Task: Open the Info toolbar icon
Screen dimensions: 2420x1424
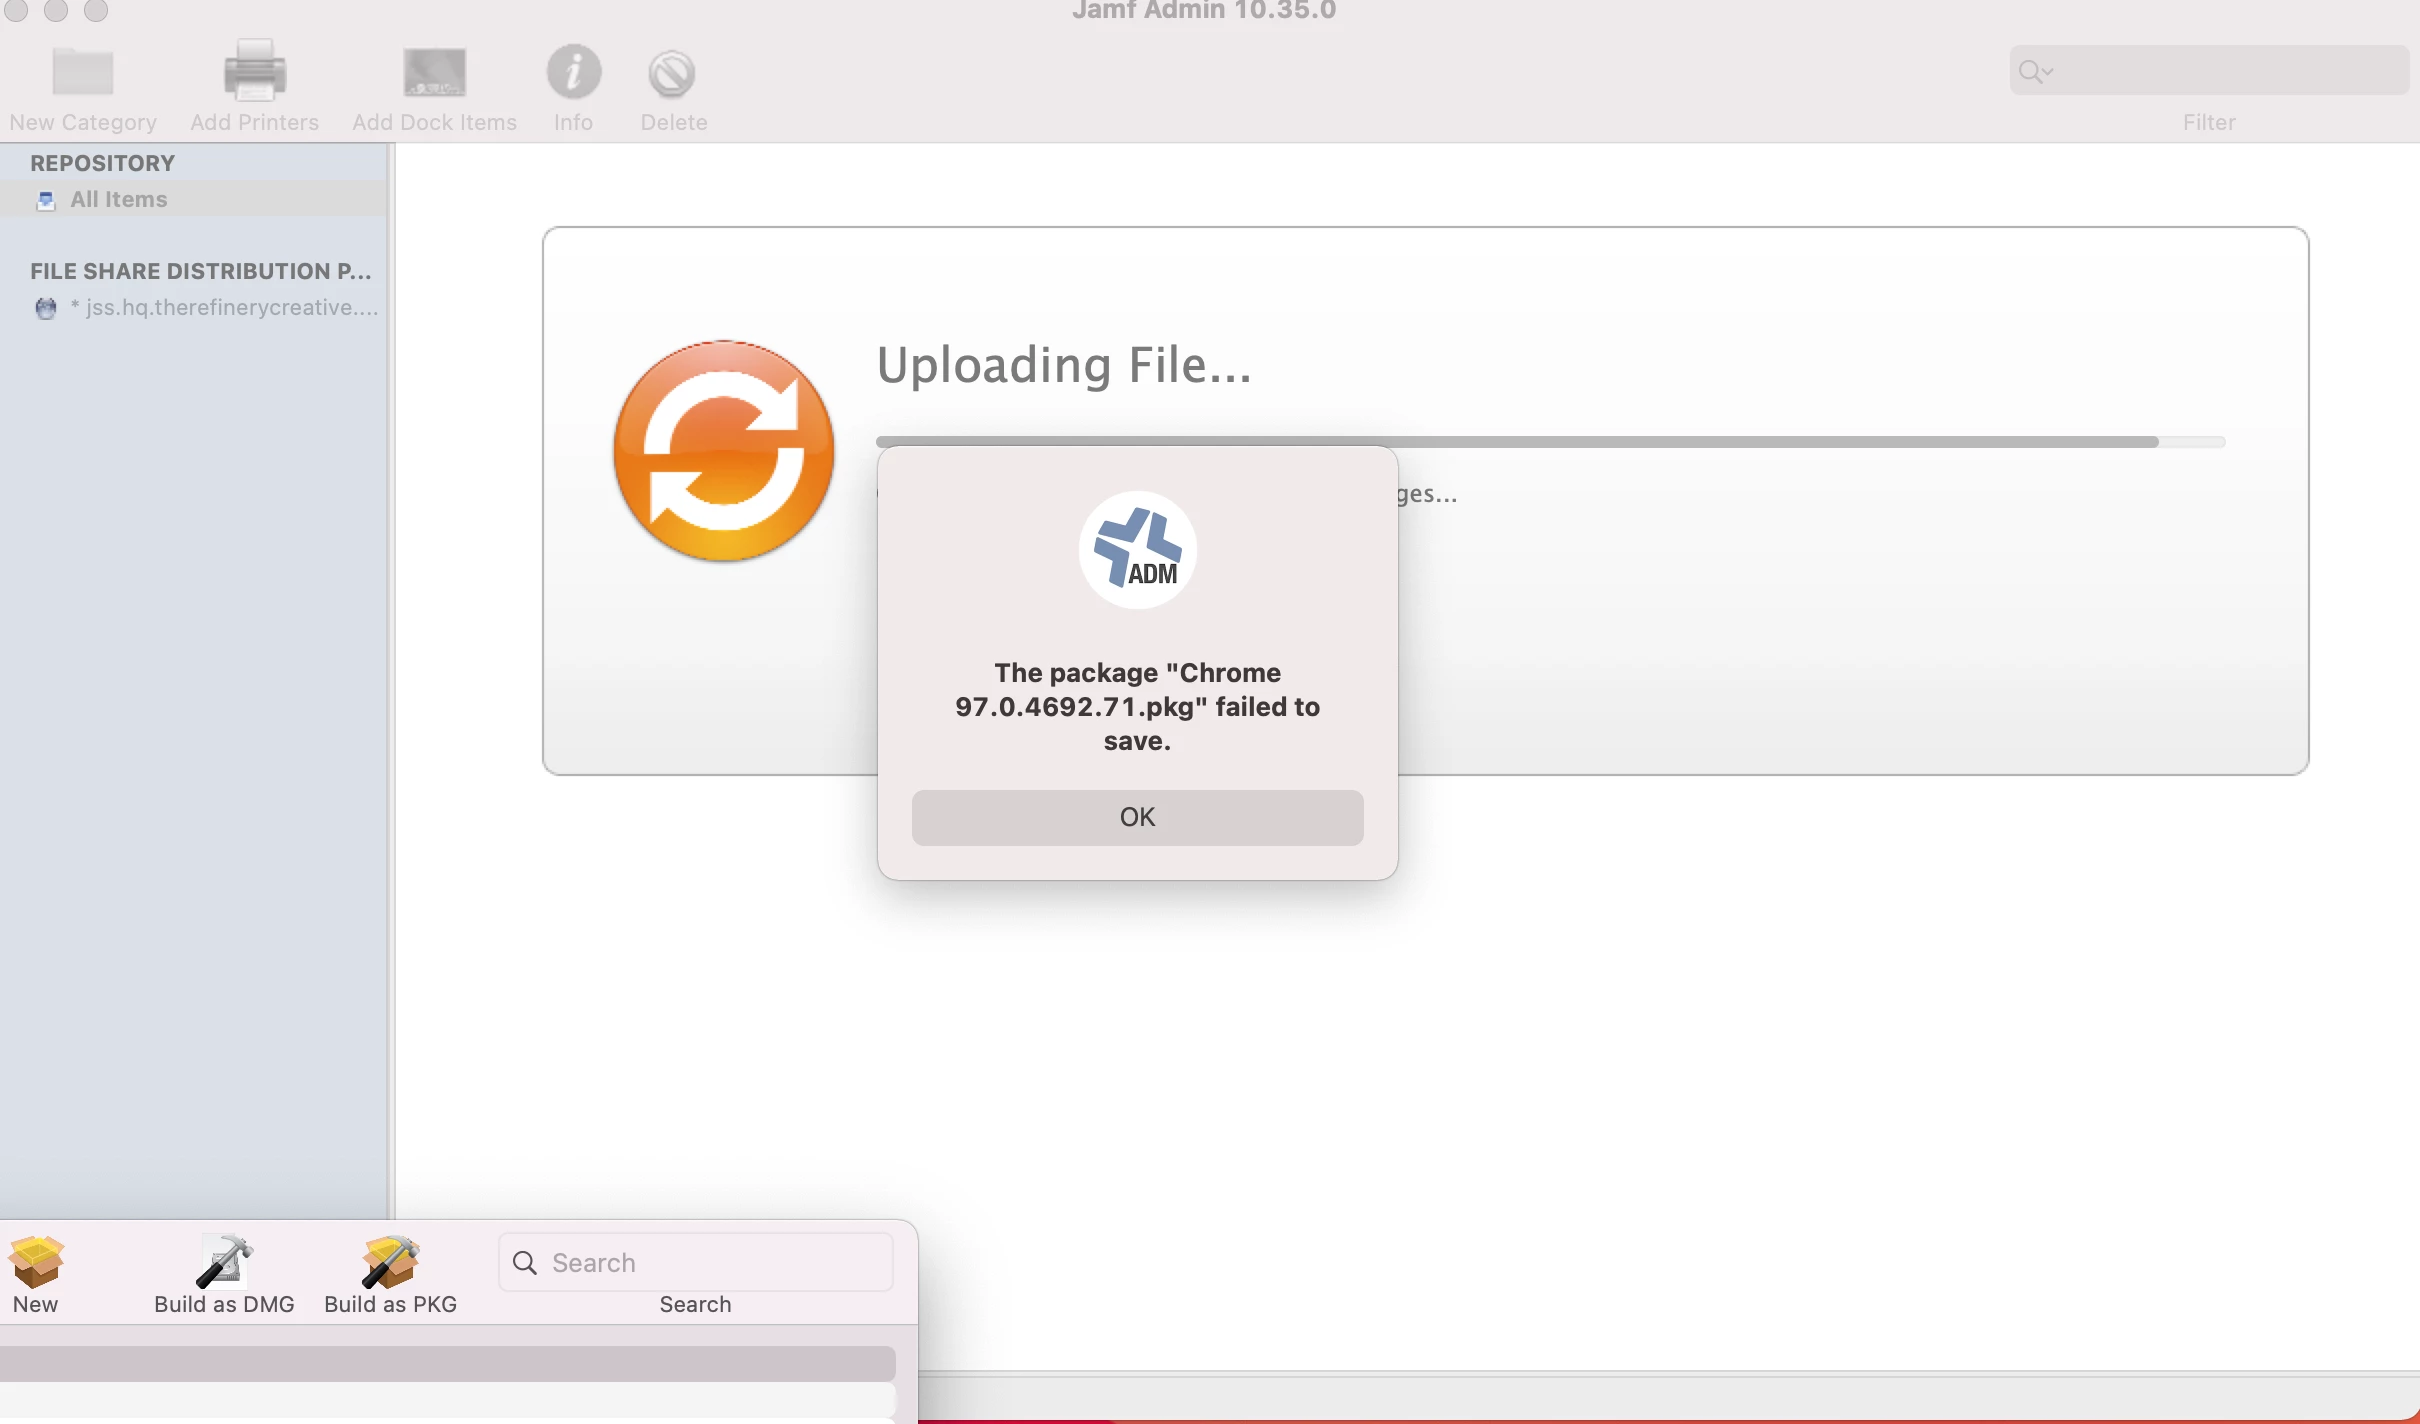Action: tap(573, 72)
